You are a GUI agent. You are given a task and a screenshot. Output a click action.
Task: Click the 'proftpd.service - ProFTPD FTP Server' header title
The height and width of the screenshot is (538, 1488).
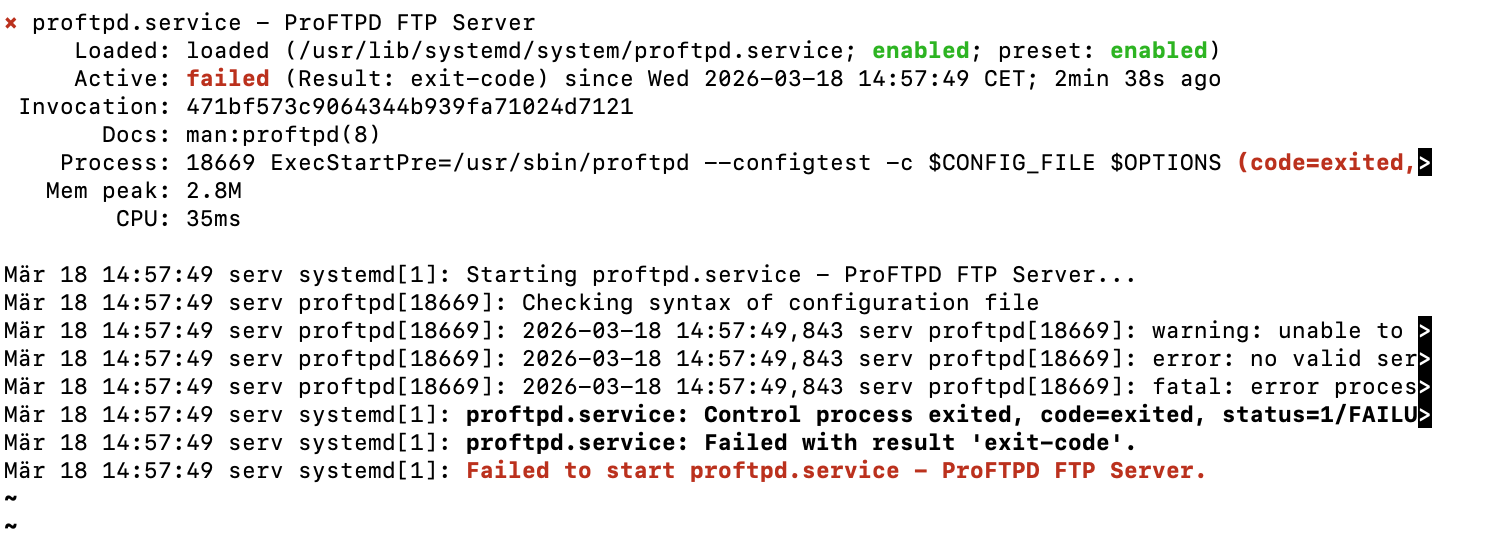[284, 23]
